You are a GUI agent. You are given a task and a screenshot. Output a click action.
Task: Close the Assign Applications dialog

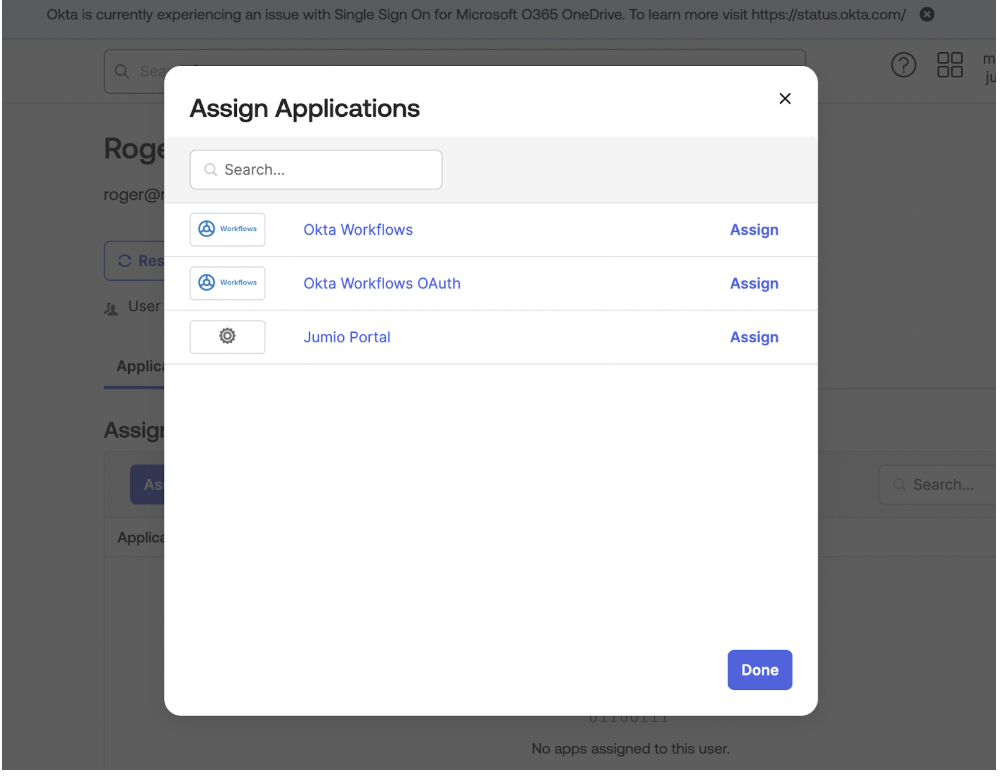pyautogui.click(x=785, y=98)
